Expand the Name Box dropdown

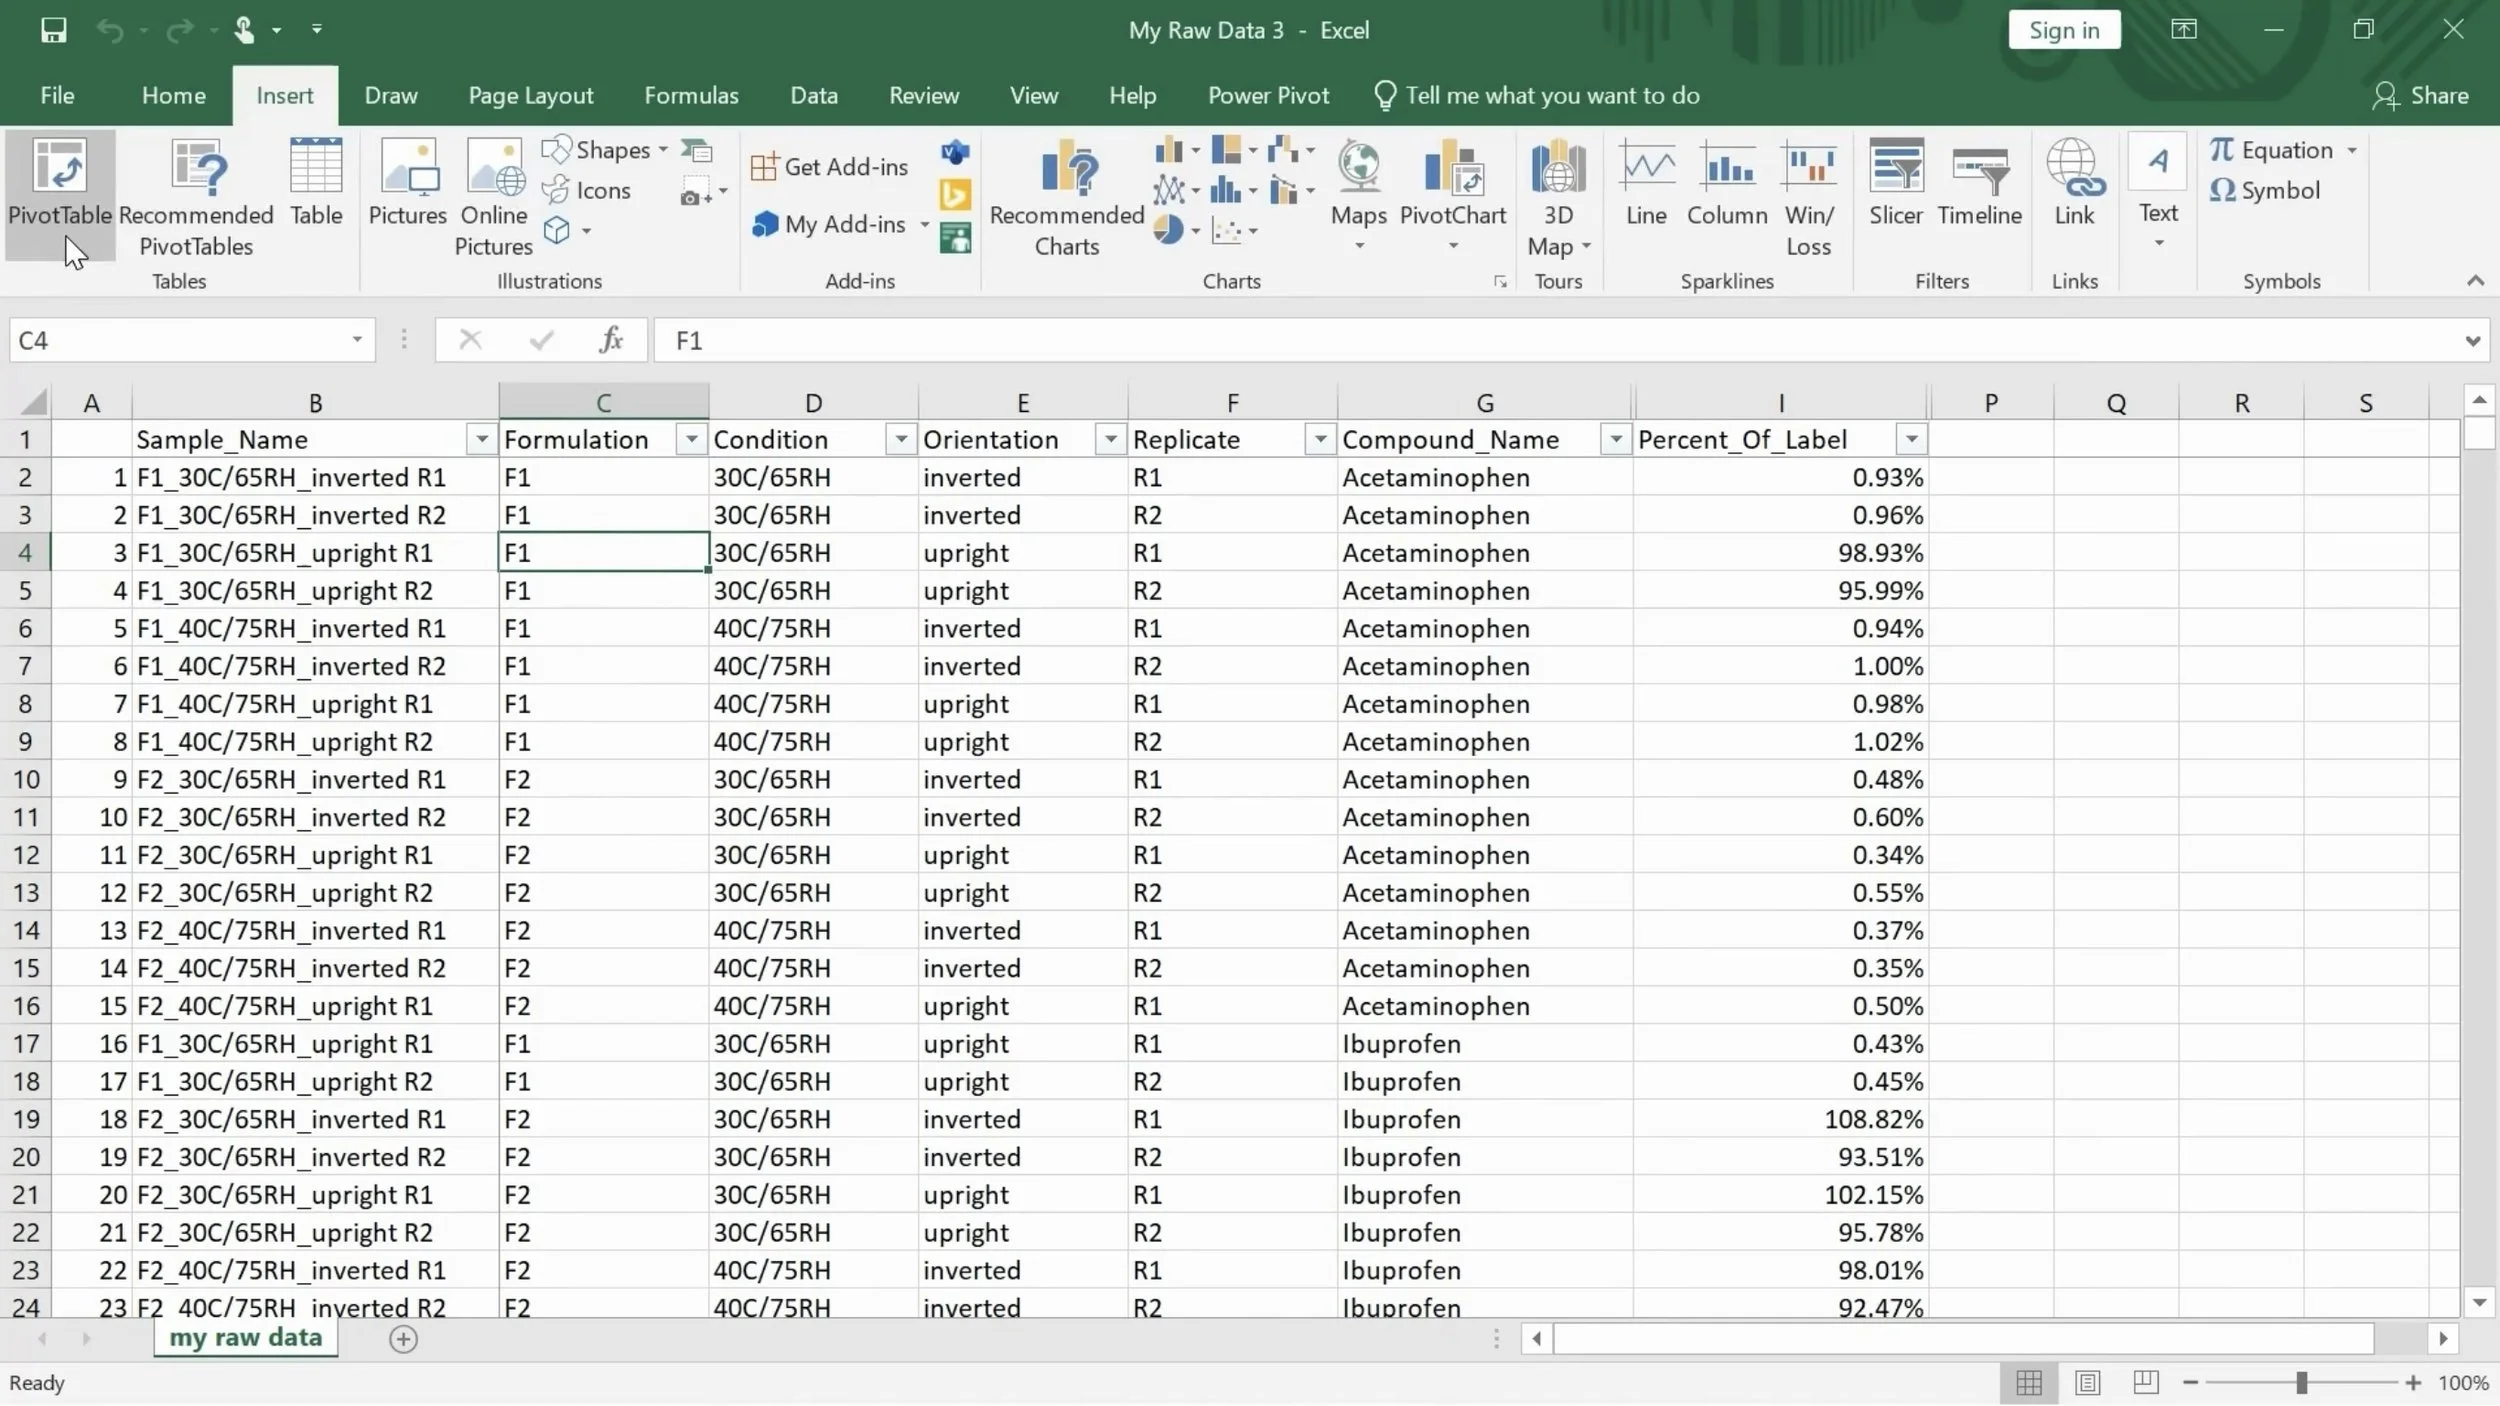click(356, 340)
